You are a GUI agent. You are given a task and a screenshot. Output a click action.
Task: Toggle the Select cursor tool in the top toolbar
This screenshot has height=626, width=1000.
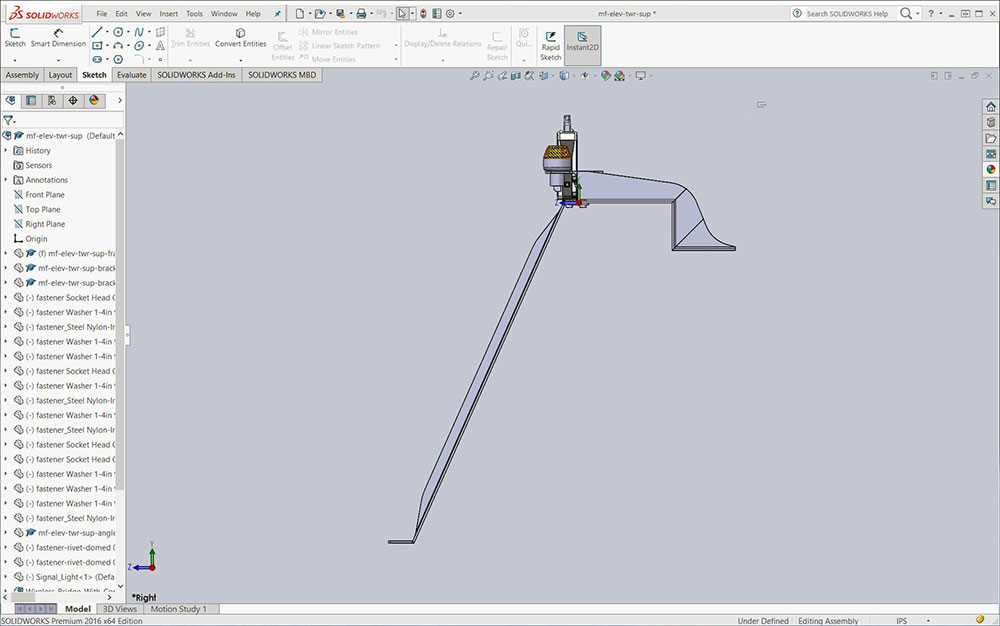pyautogui.click(x=402, y=14)
